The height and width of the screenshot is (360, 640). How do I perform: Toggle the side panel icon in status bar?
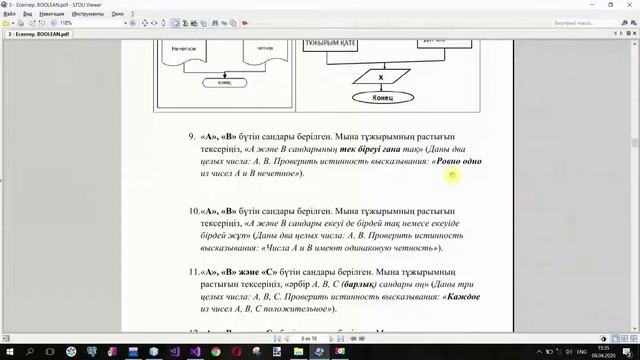click(x=6, y=338)
